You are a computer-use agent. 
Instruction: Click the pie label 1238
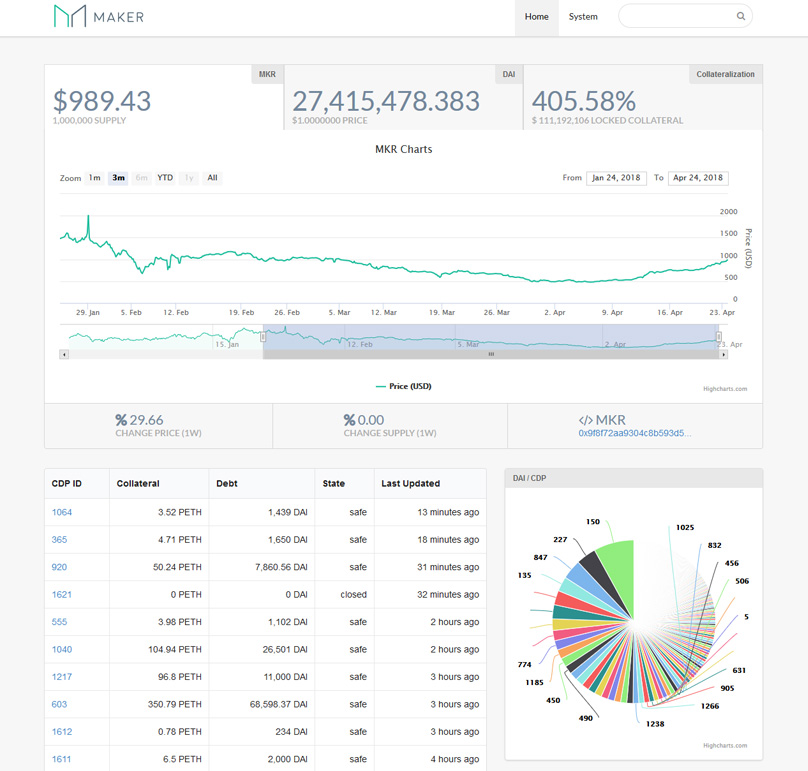tap(655, 724)
